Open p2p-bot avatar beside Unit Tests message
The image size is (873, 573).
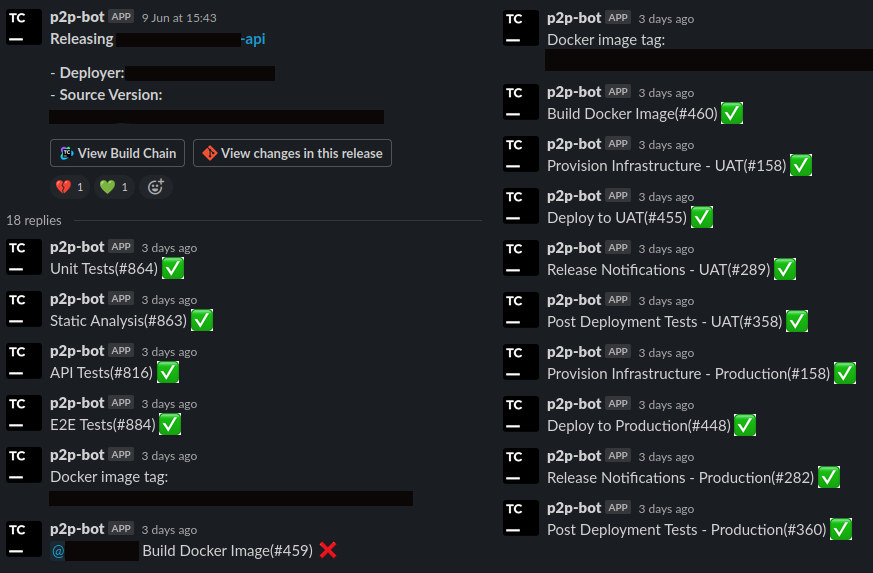click(x=24, y=257)
